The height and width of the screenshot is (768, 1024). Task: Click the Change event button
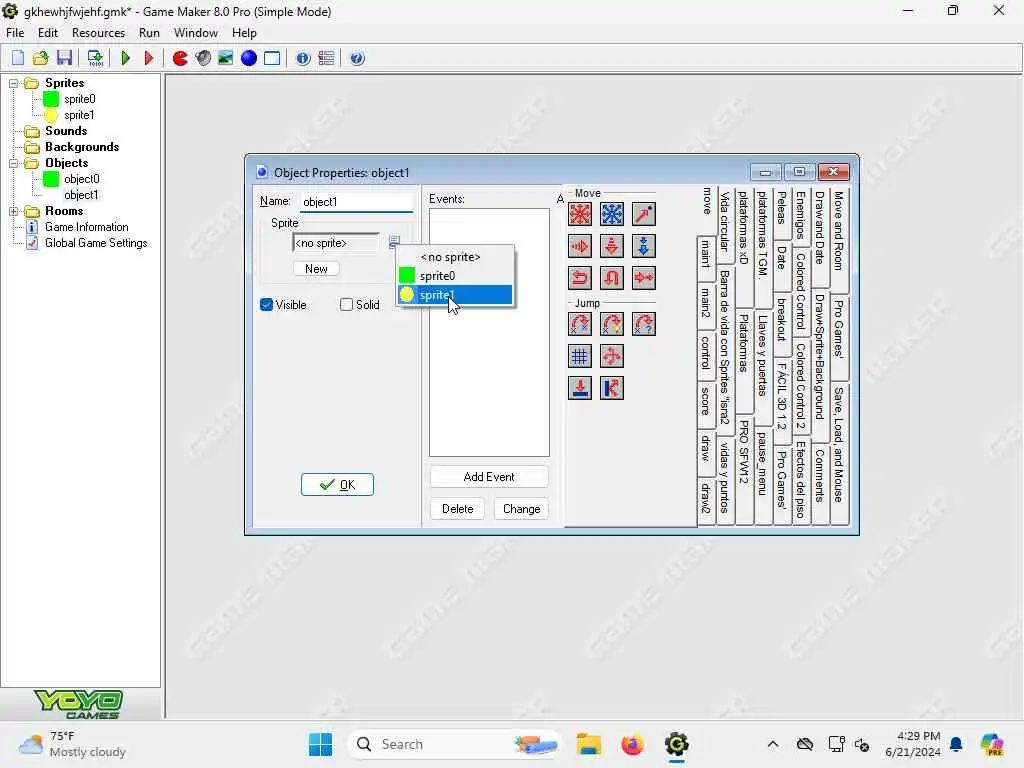[x=521, y=509]
